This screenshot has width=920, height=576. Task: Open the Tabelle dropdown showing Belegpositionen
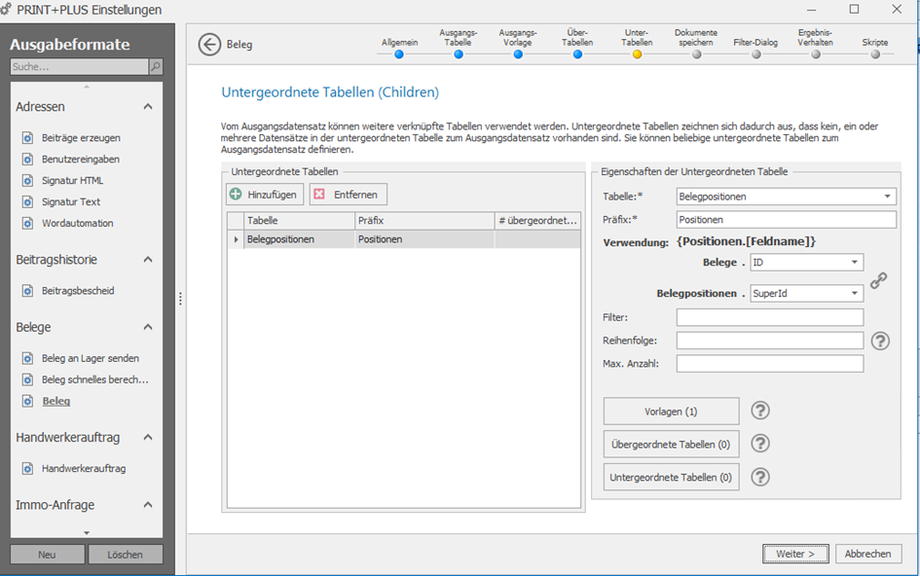(x=888, y=197)
